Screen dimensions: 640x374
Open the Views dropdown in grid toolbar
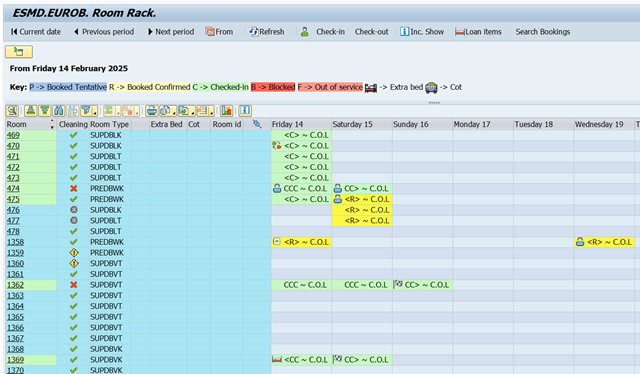[x=168, y=111]
